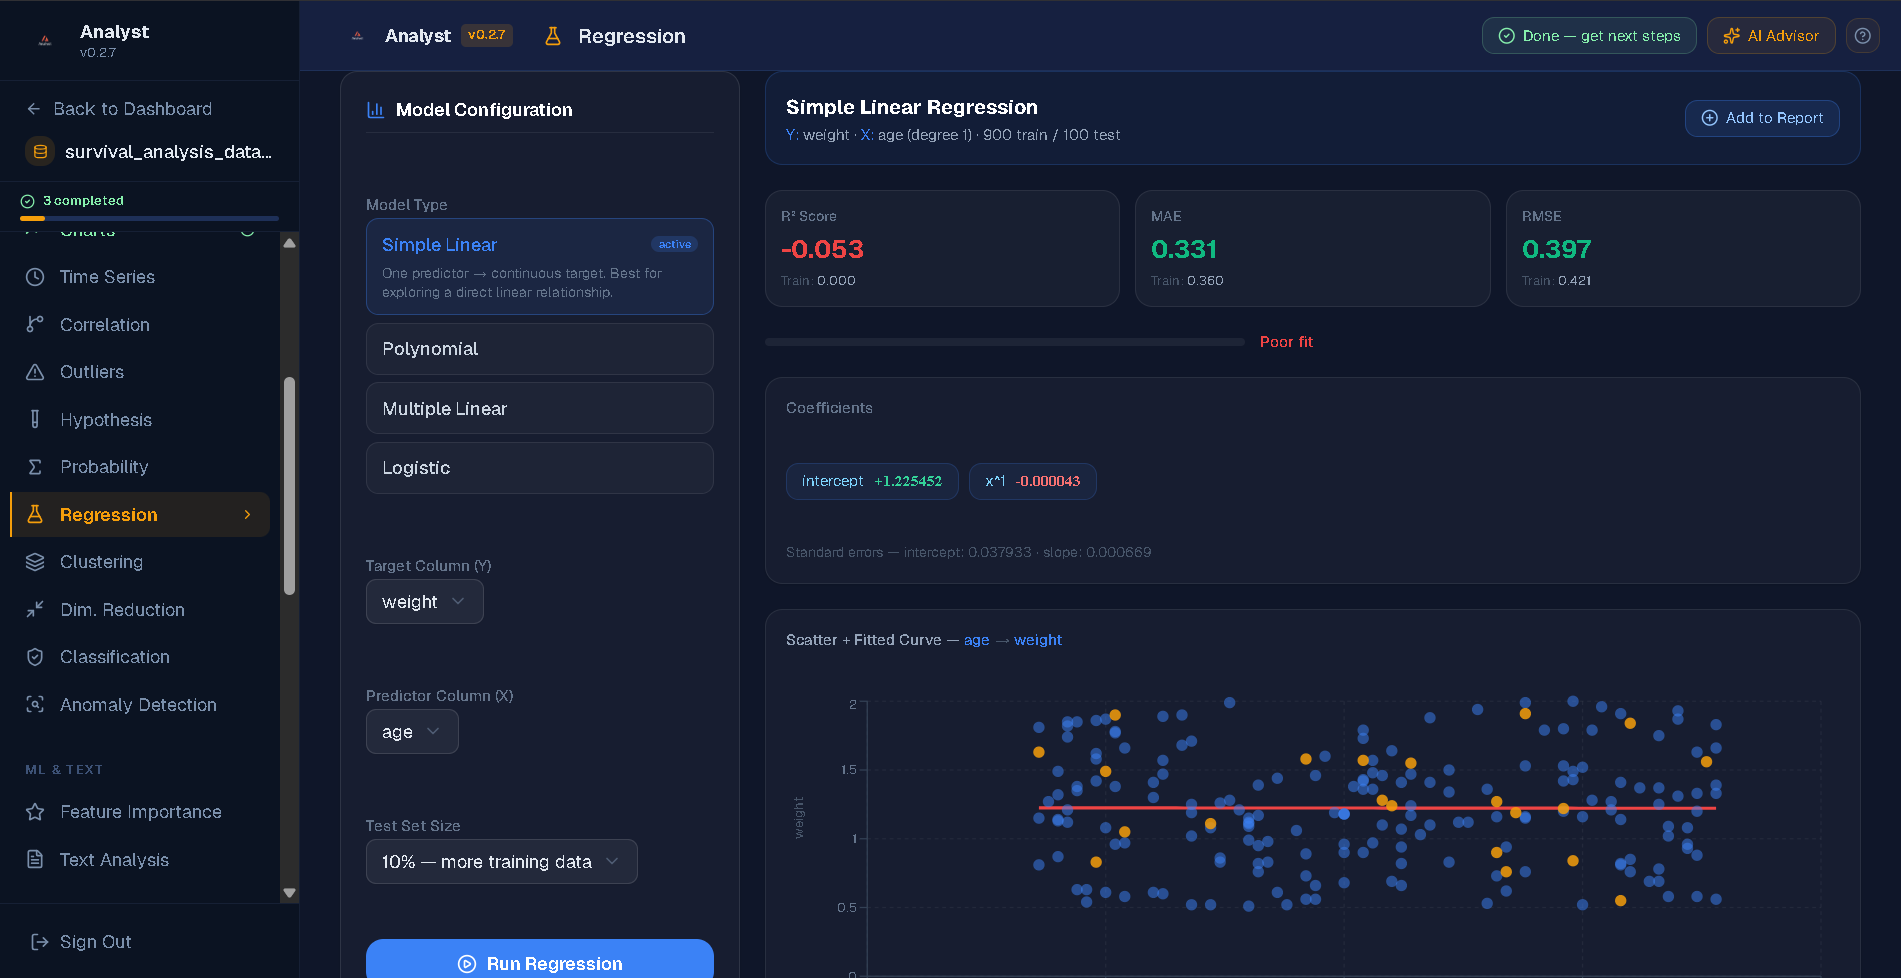Click the Anomaly Detection scan icon
The image size is (1901, 978).
tap(35, 704)
